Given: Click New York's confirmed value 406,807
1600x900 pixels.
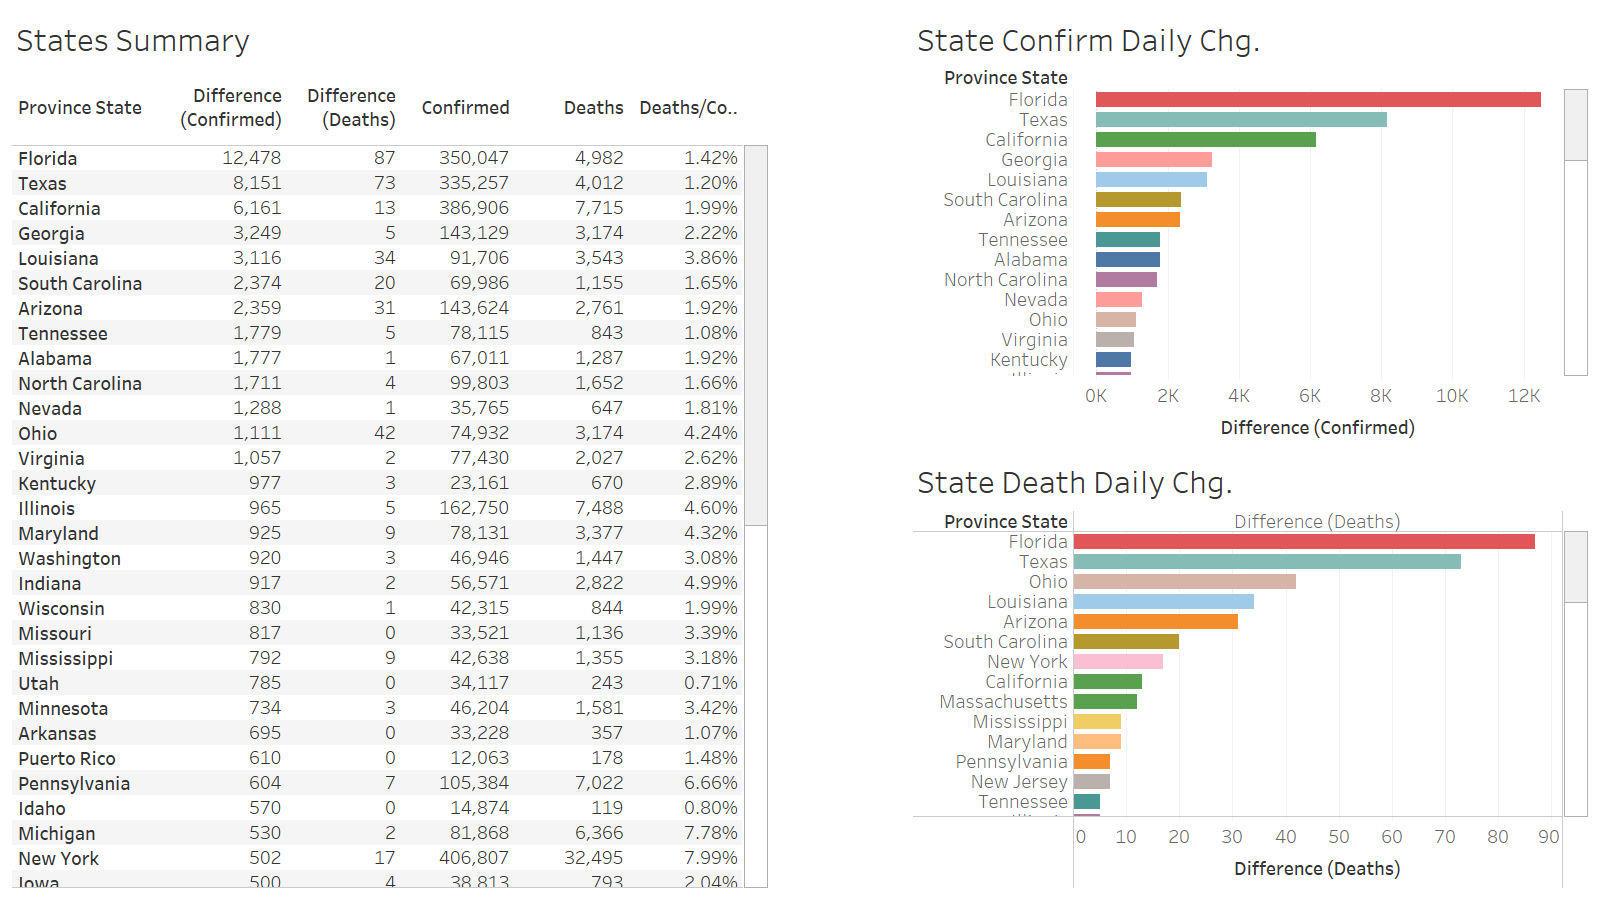Looking at the screenshot, I should [474, 858].
